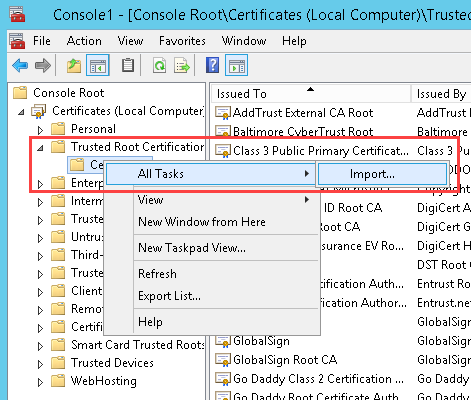Expand the Personal folder tree arrow
471x400 pixels.
[x=40, y=130]
